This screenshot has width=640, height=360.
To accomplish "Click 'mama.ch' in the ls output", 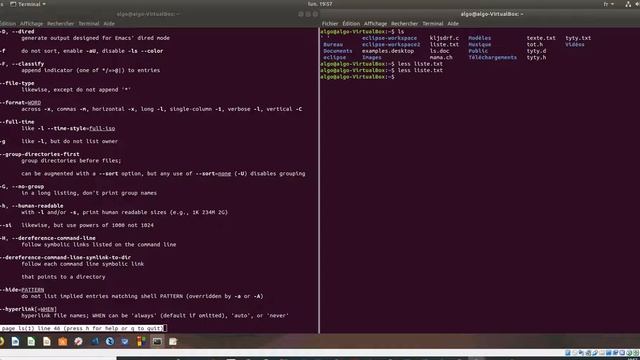I will point(441,58).
